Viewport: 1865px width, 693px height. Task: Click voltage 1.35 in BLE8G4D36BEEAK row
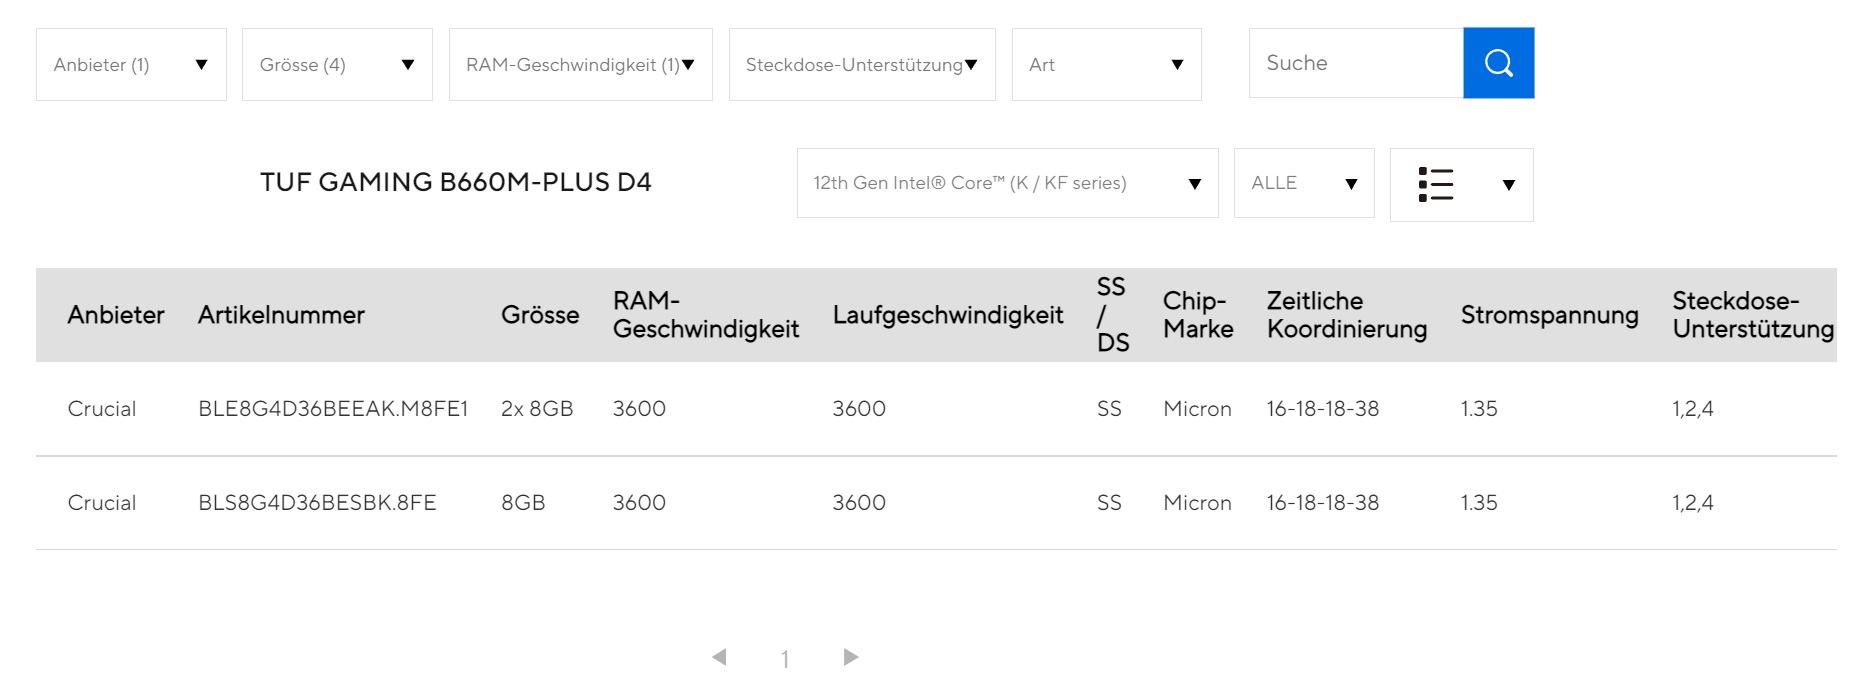coord(1479,409)
